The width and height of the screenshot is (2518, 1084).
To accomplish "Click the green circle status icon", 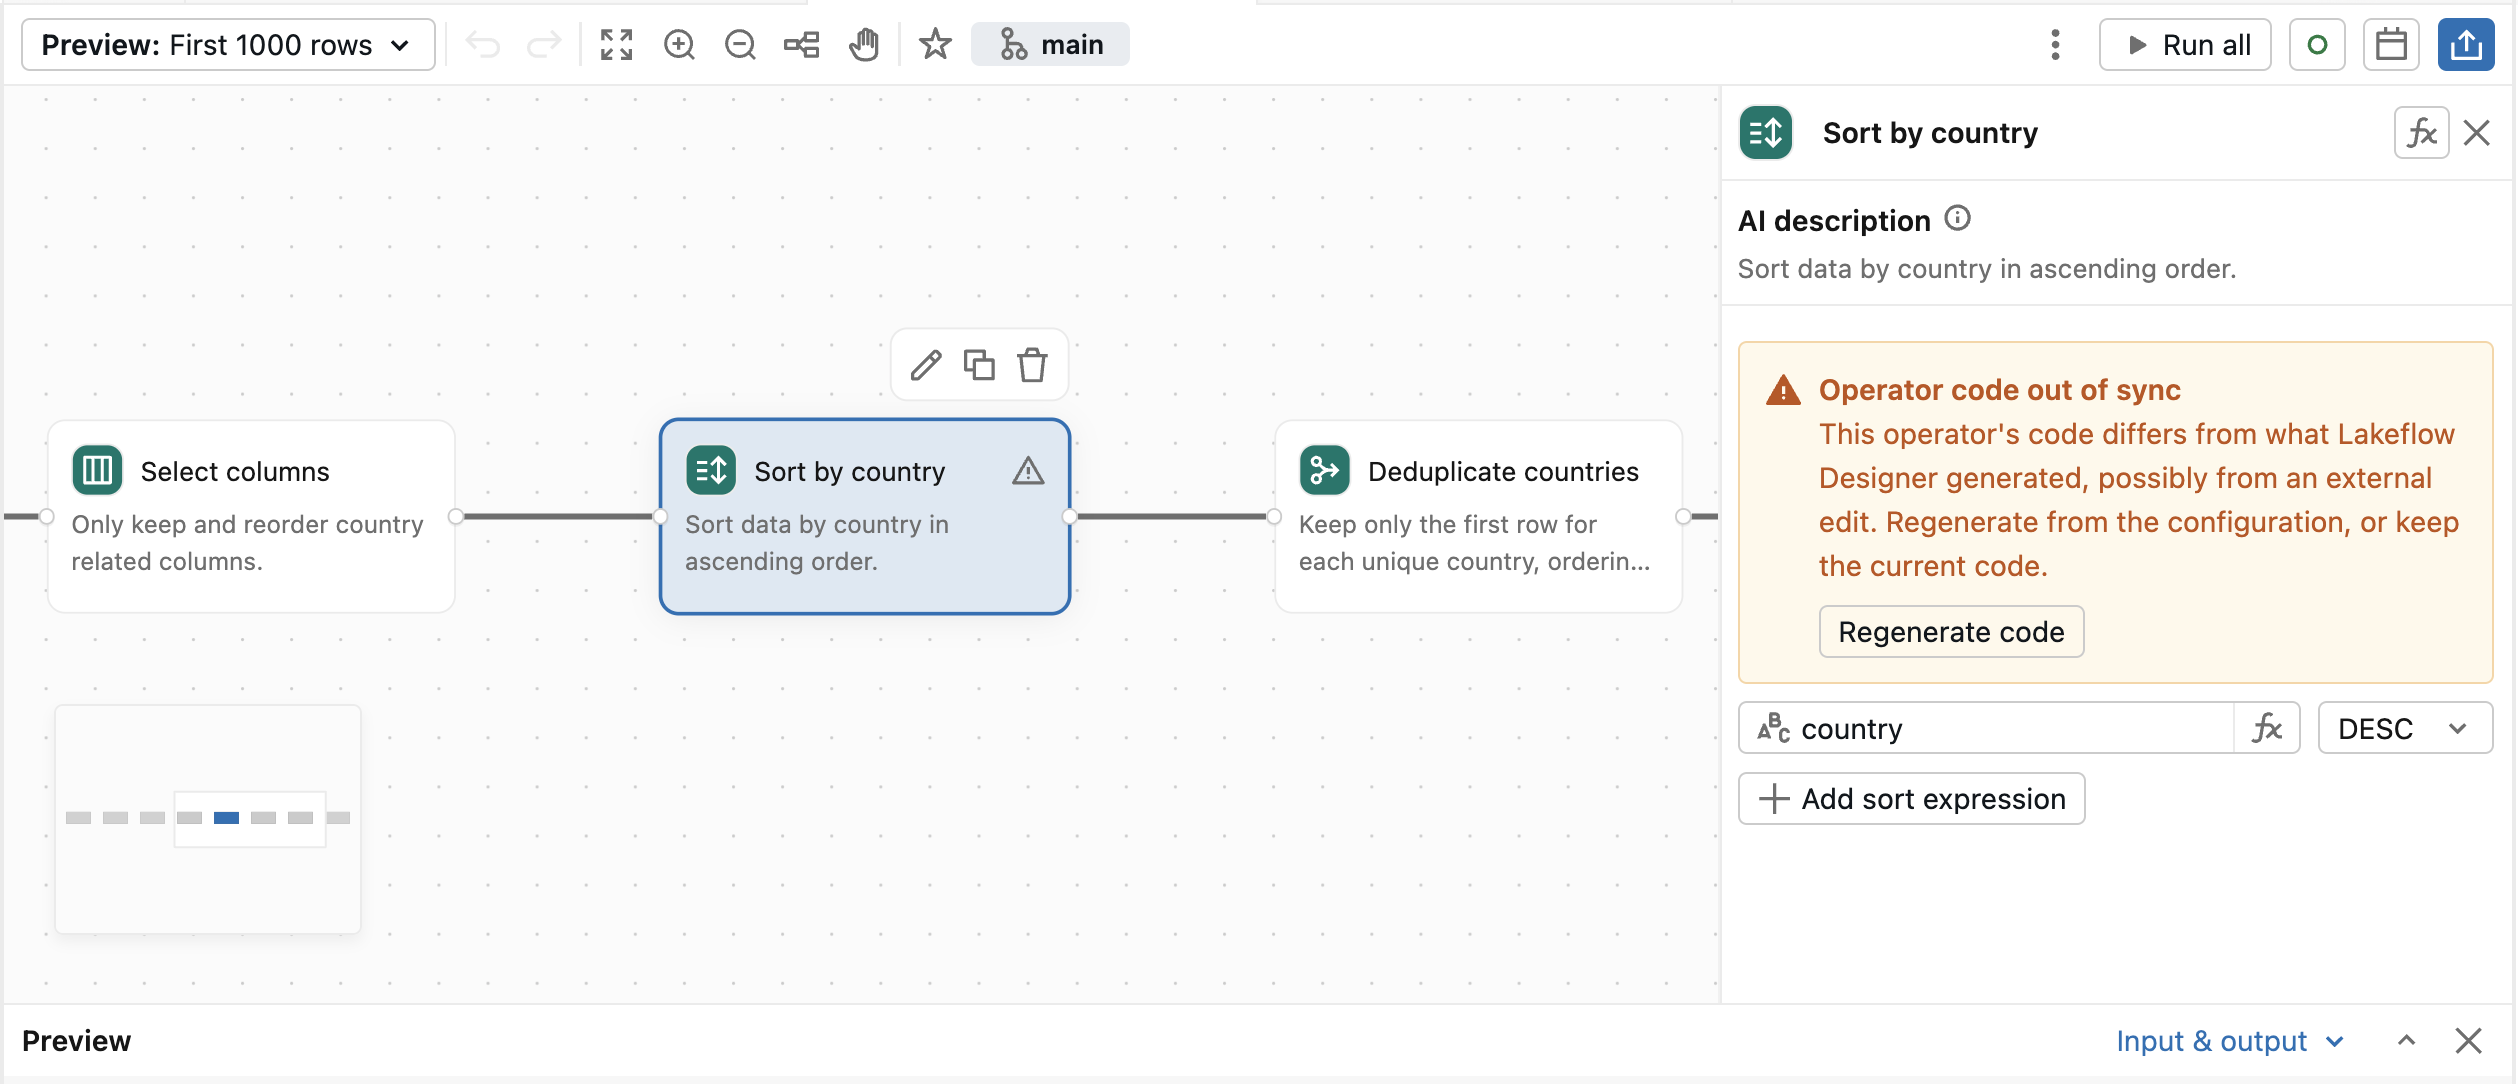I will pyautogui.click(x=2317, y=45).
